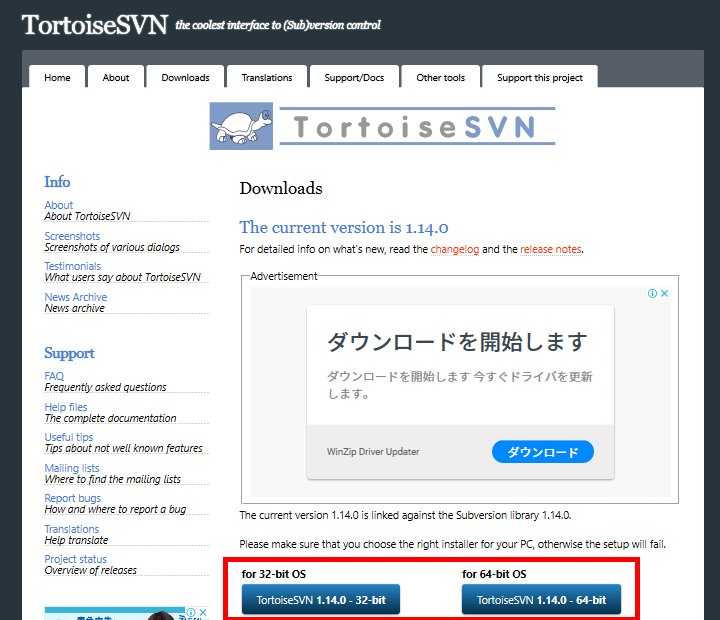Click the 'for 64-bit OS' label
The image size is (720, 620).
(x=494, y=574)
